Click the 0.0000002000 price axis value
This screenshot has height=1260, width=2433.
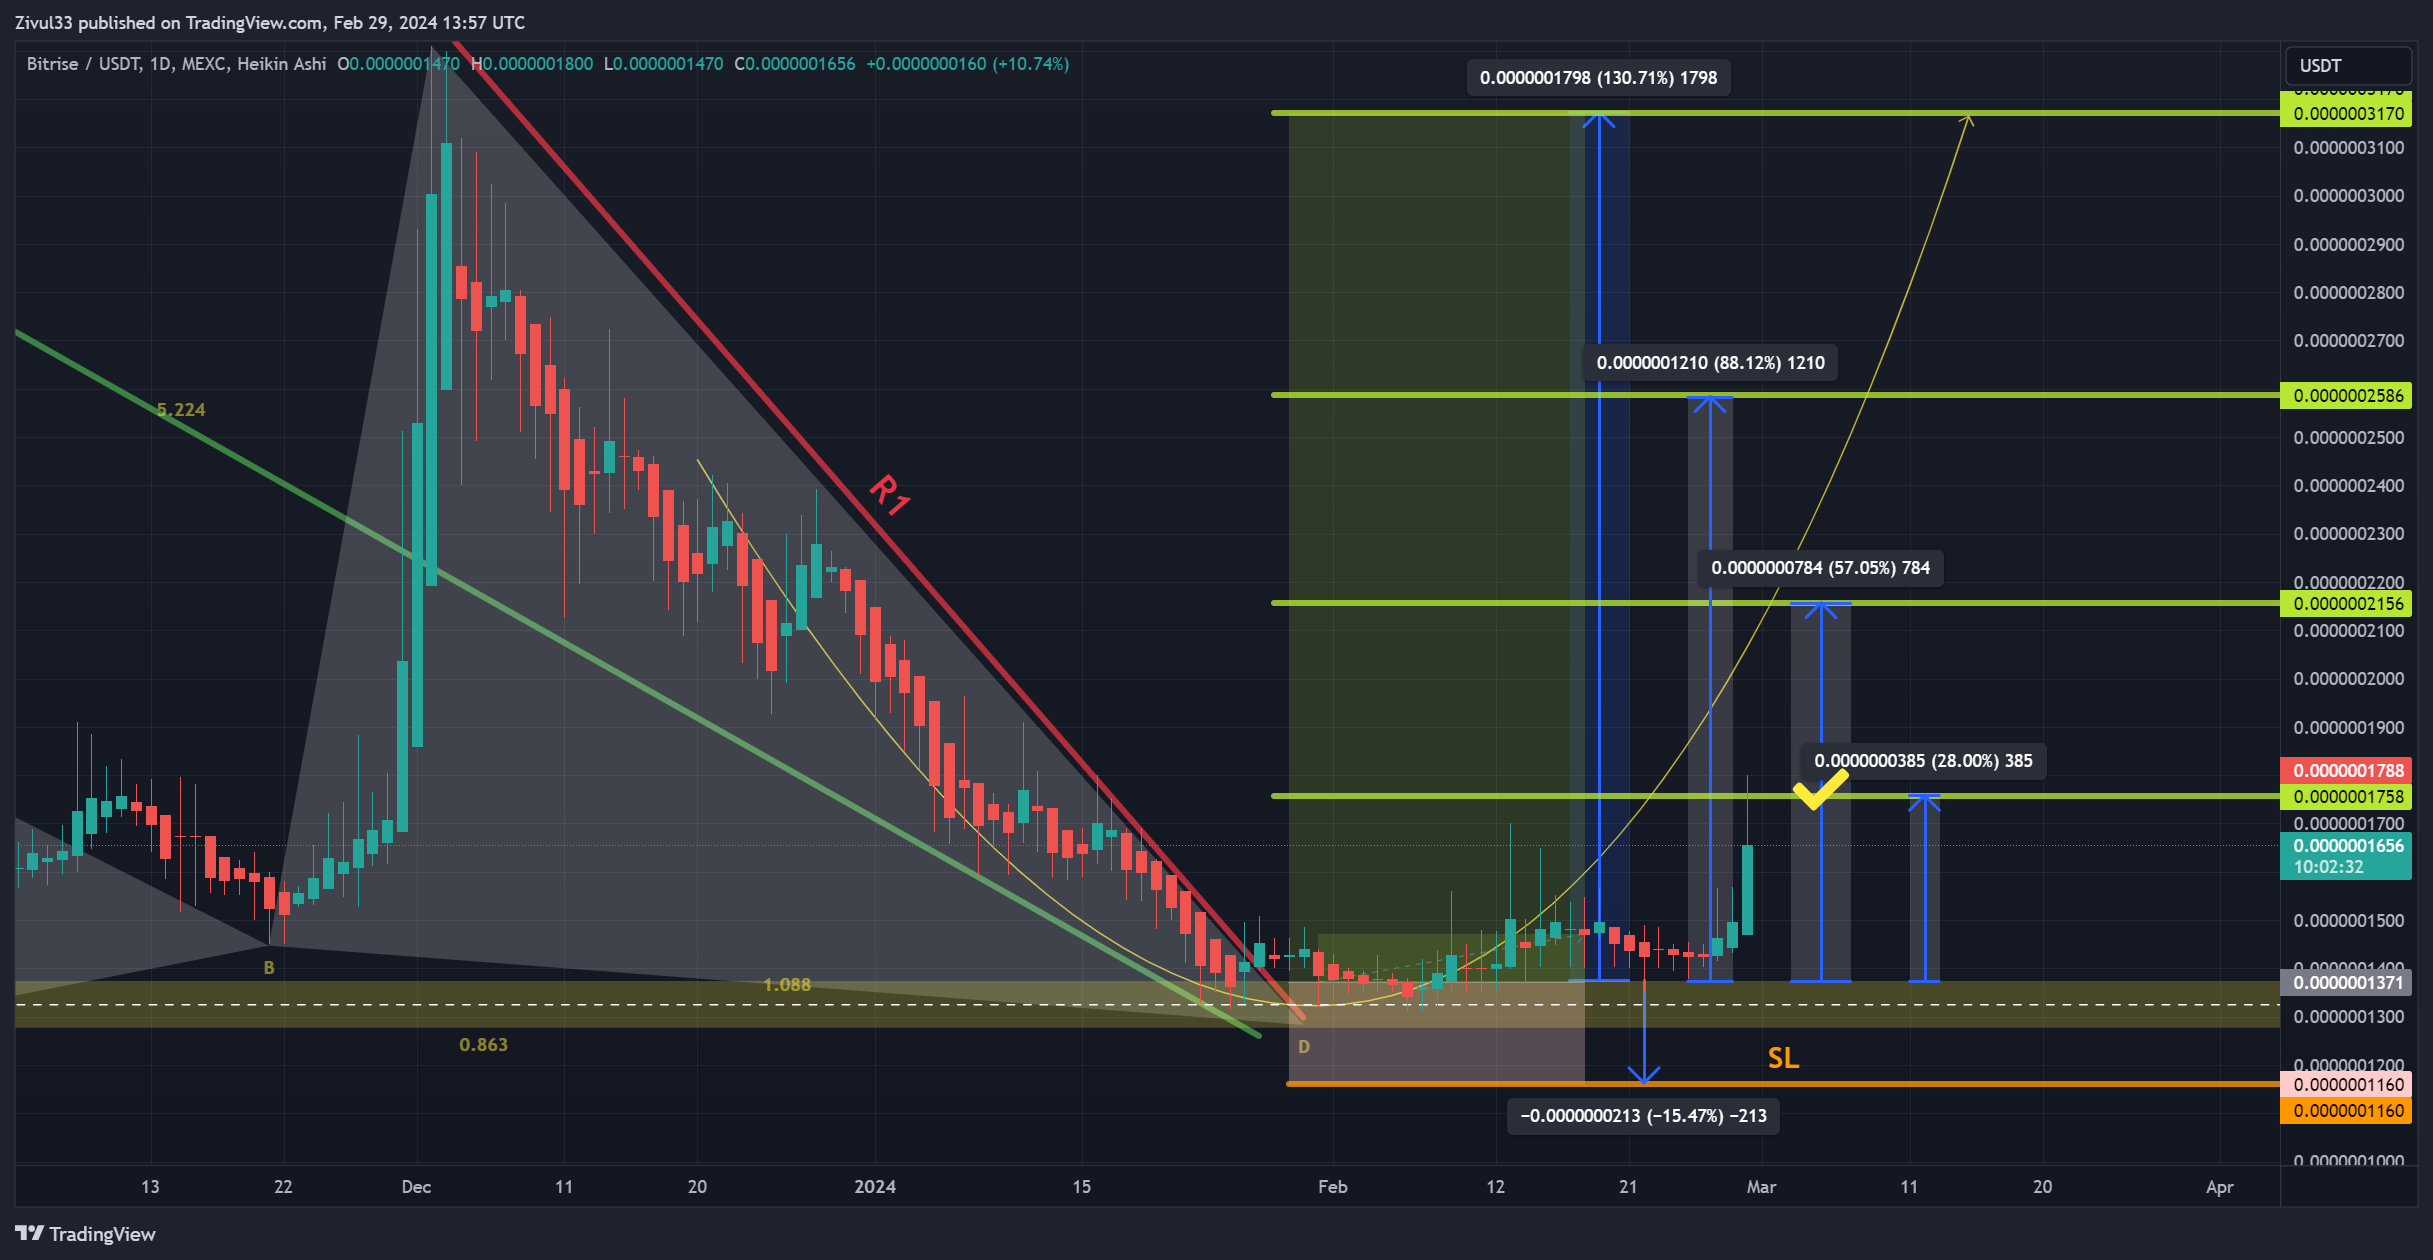(x=2348, y=679)
